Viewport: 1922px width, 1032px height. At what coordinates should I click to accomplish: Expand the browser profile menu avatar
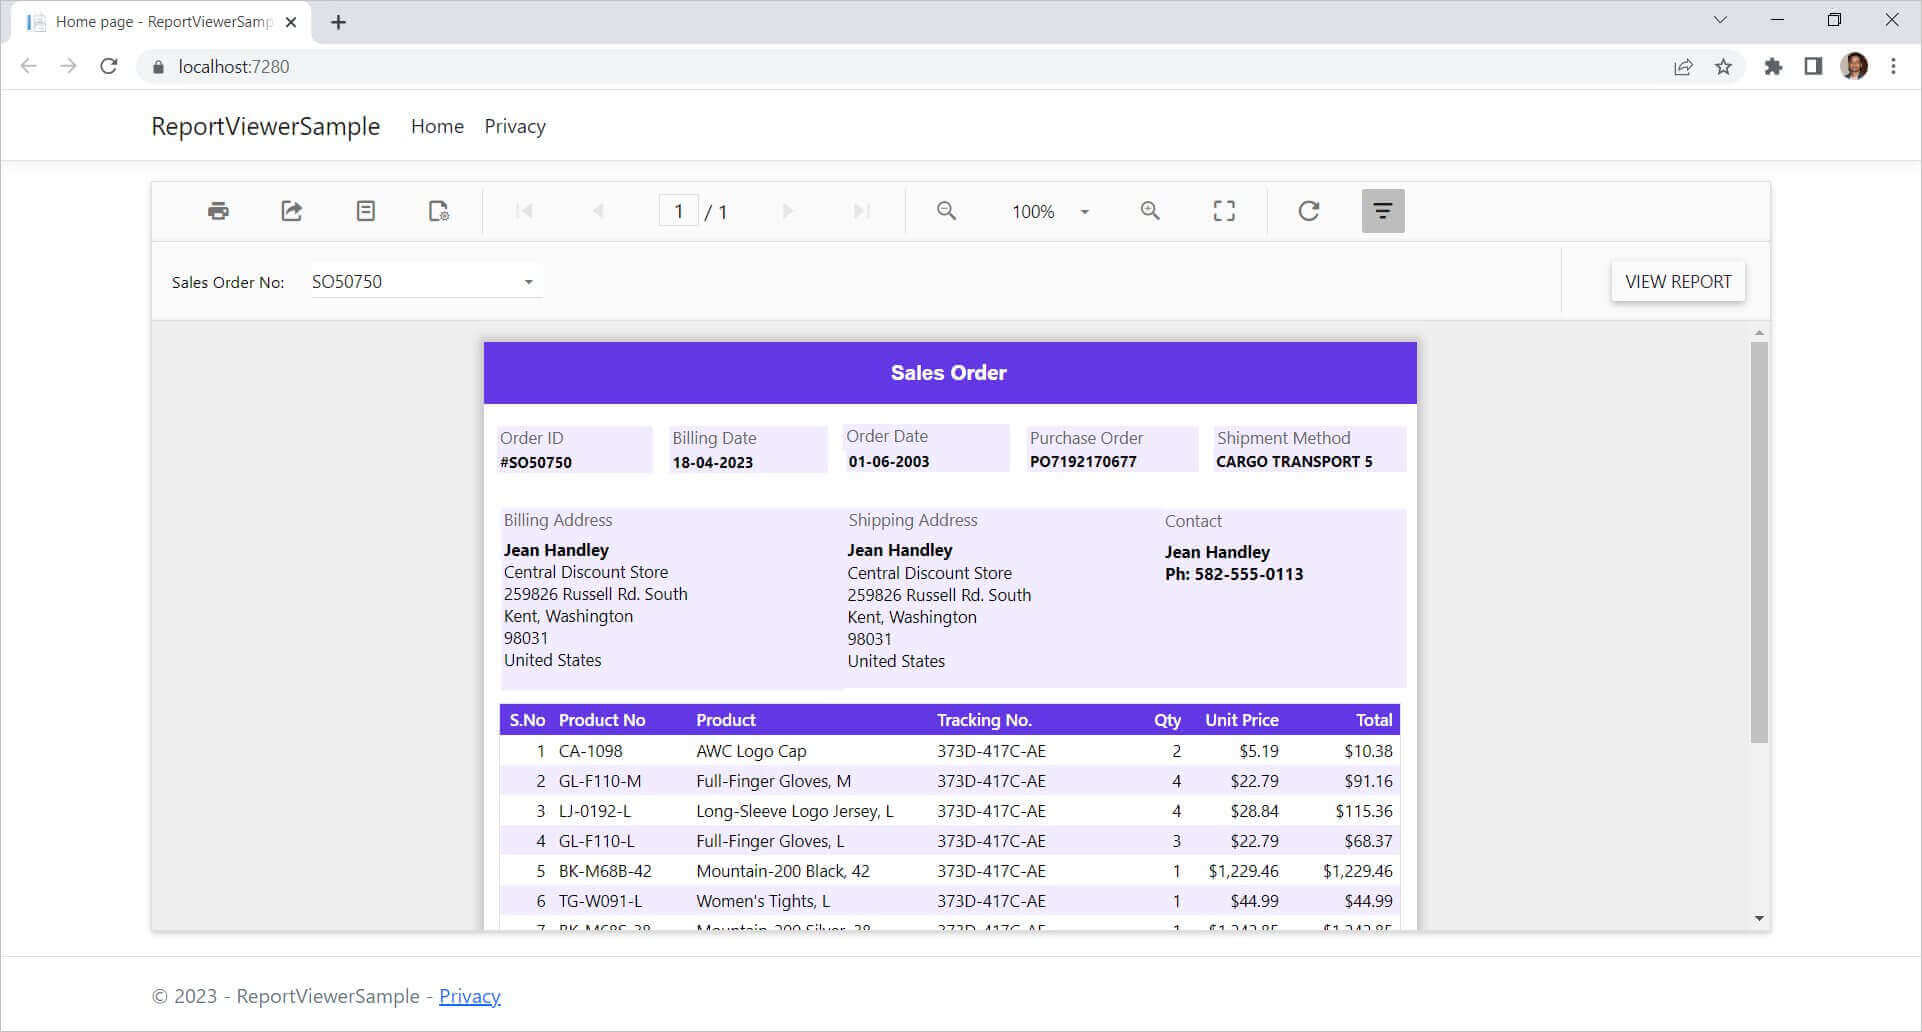point(1856,66)
